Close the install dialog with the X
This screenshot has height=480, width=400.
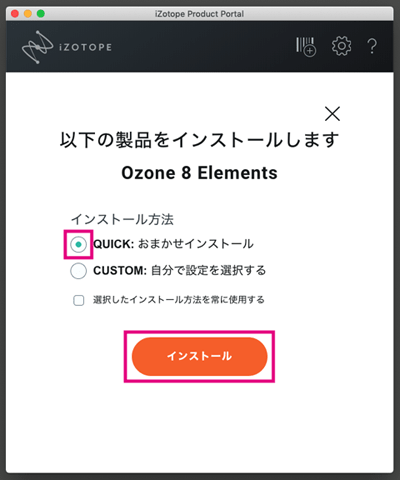pyautogui.click(x=332, y=114)
